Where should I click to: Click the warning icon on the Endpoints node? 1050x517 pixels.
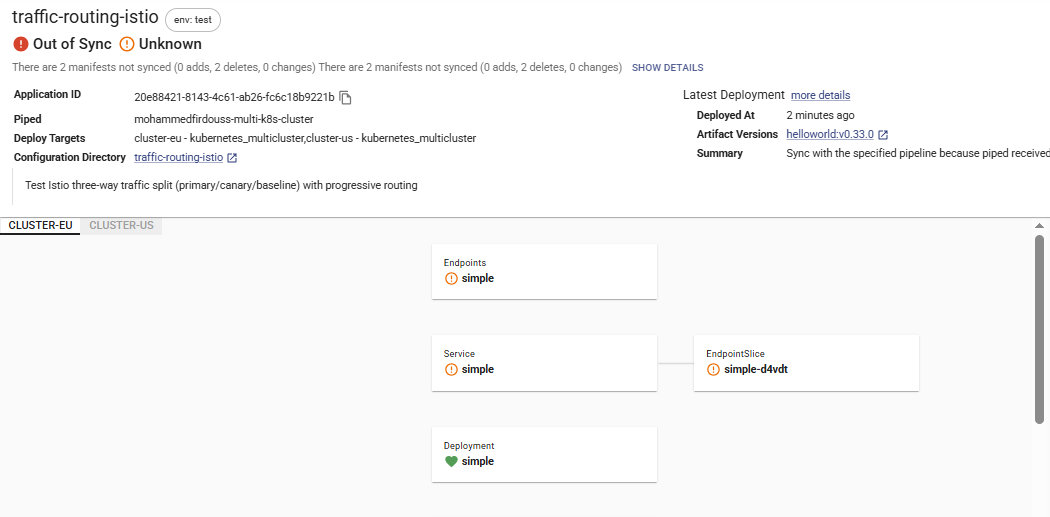[x=451, y=278]
